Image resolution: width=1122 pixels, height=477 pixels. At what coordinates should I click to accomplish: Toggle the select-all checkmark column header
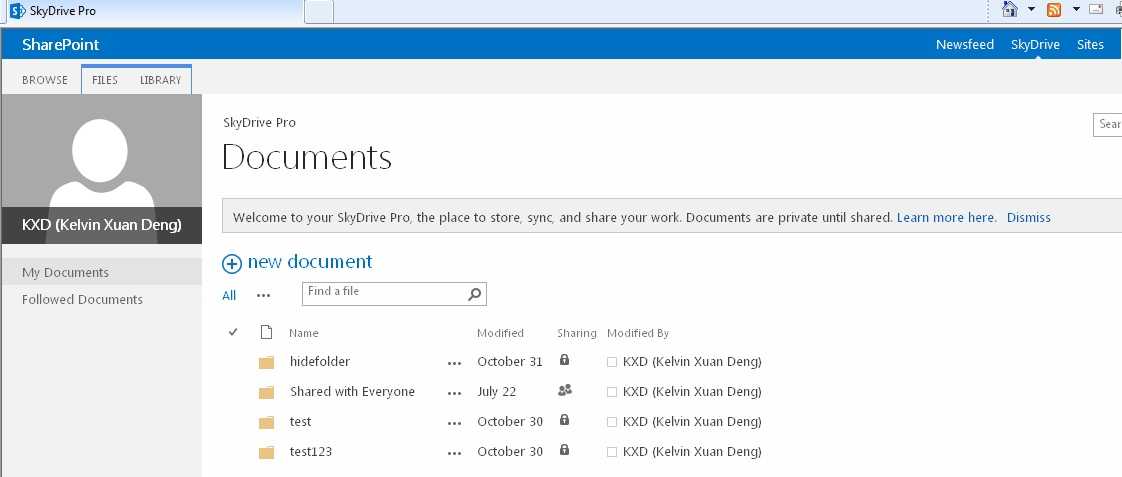coord(233,332)
